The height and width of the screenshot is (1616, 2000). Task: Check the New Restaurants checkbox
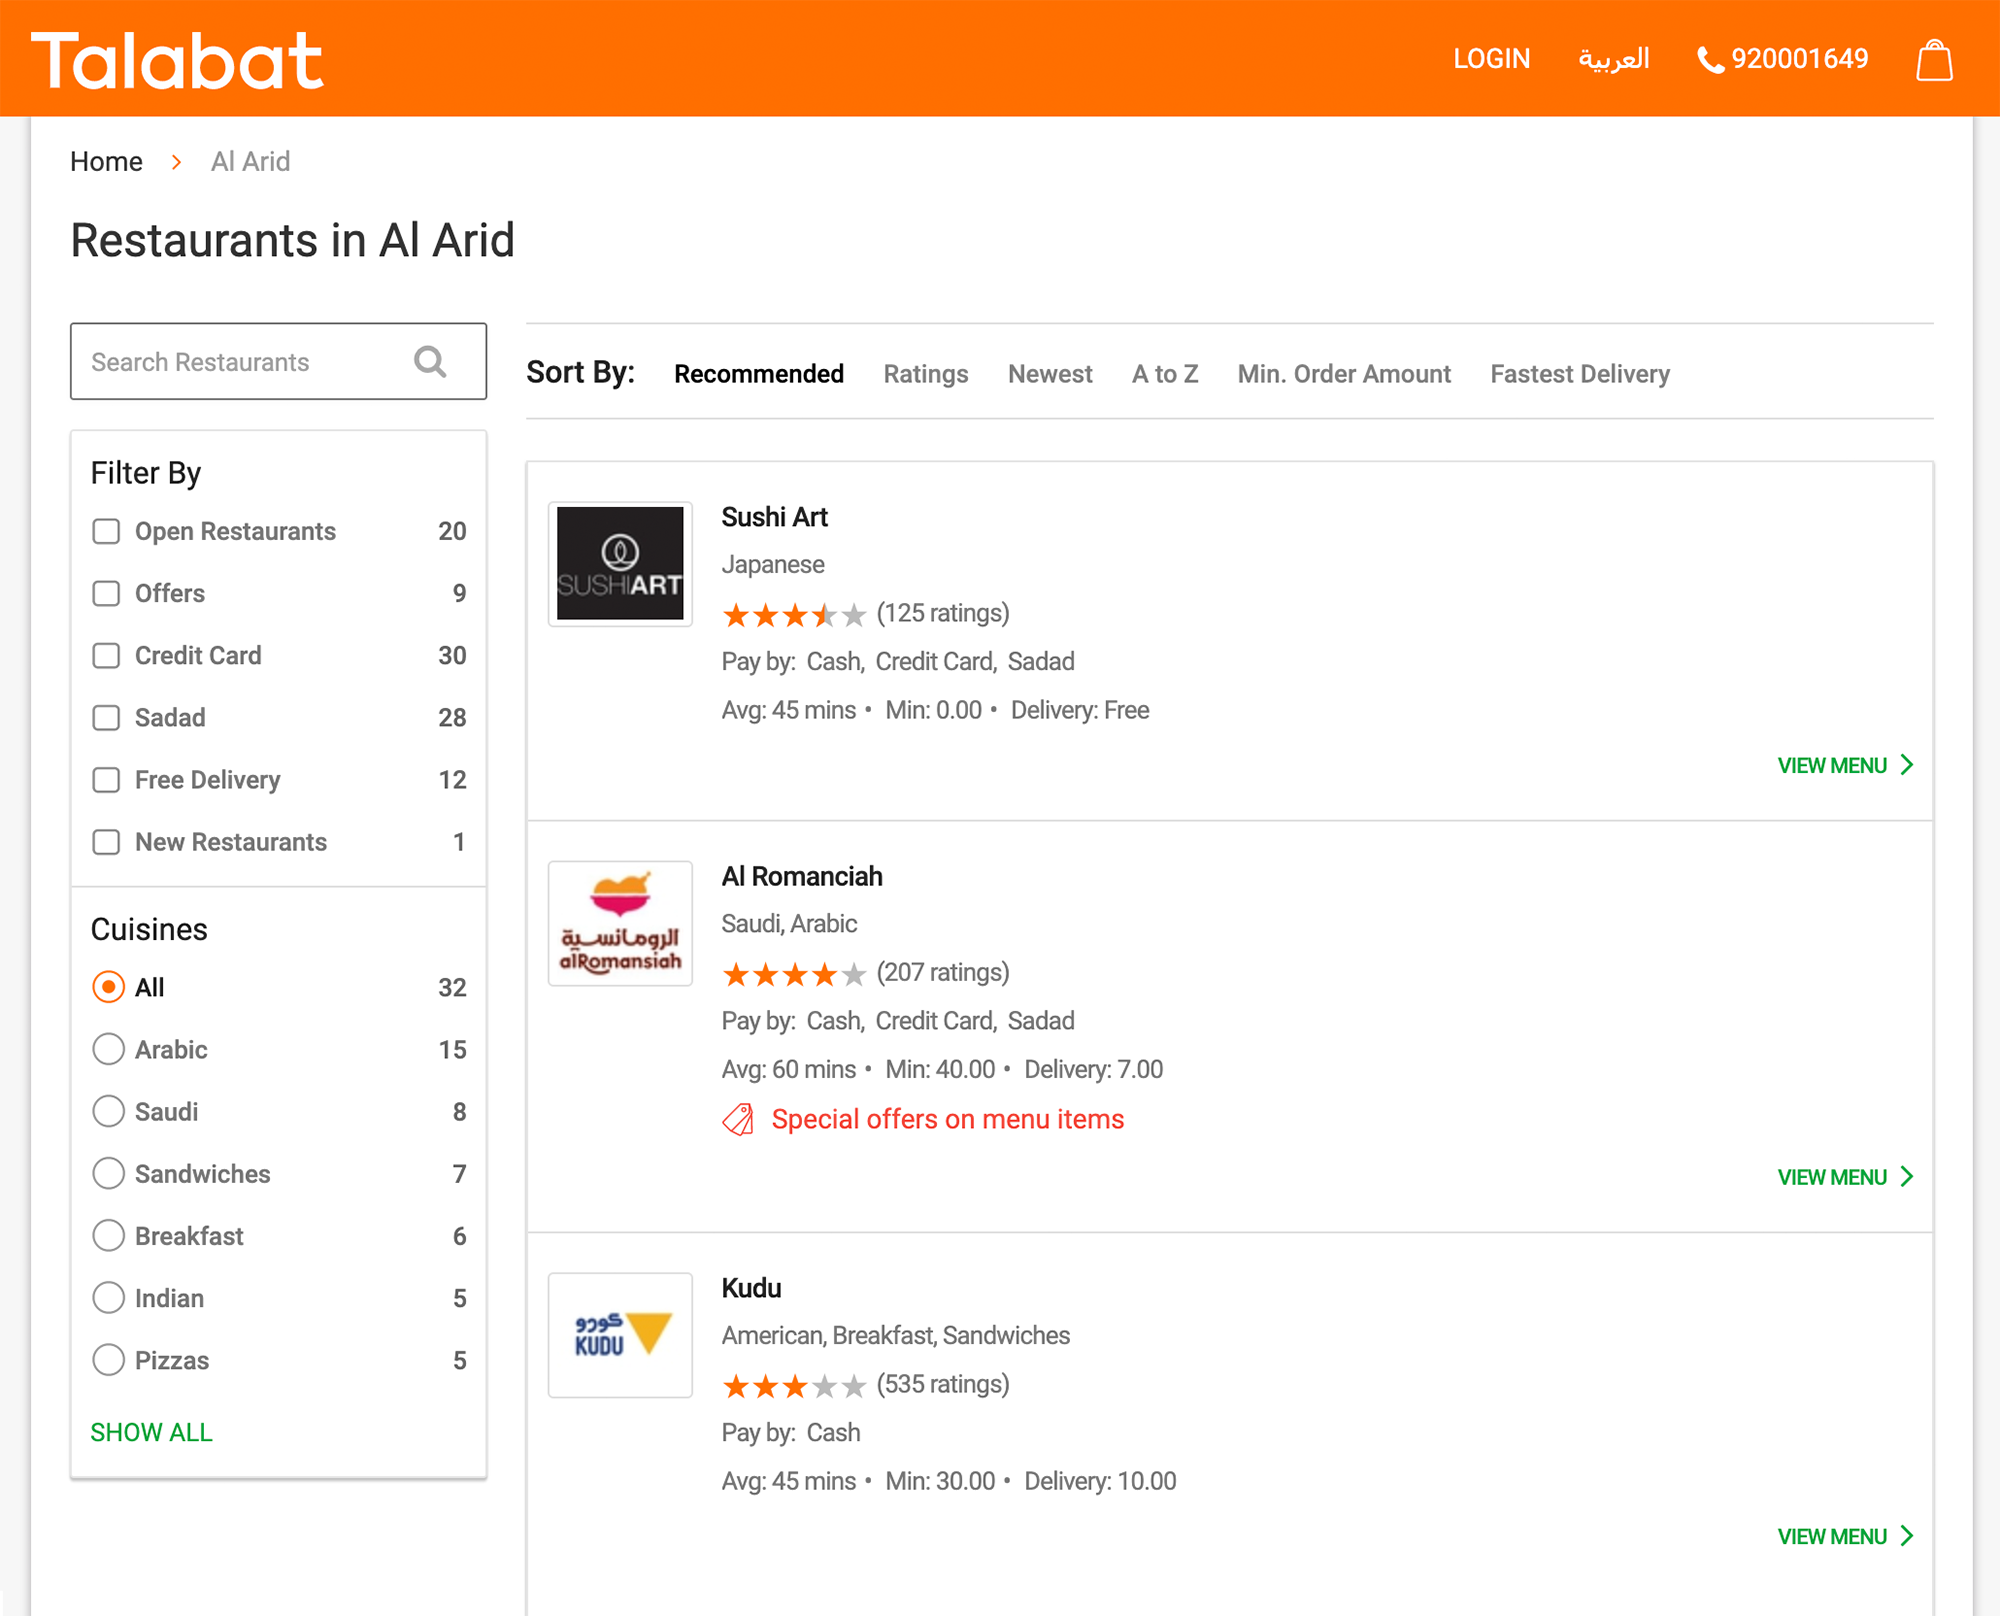tap(106, 842)
